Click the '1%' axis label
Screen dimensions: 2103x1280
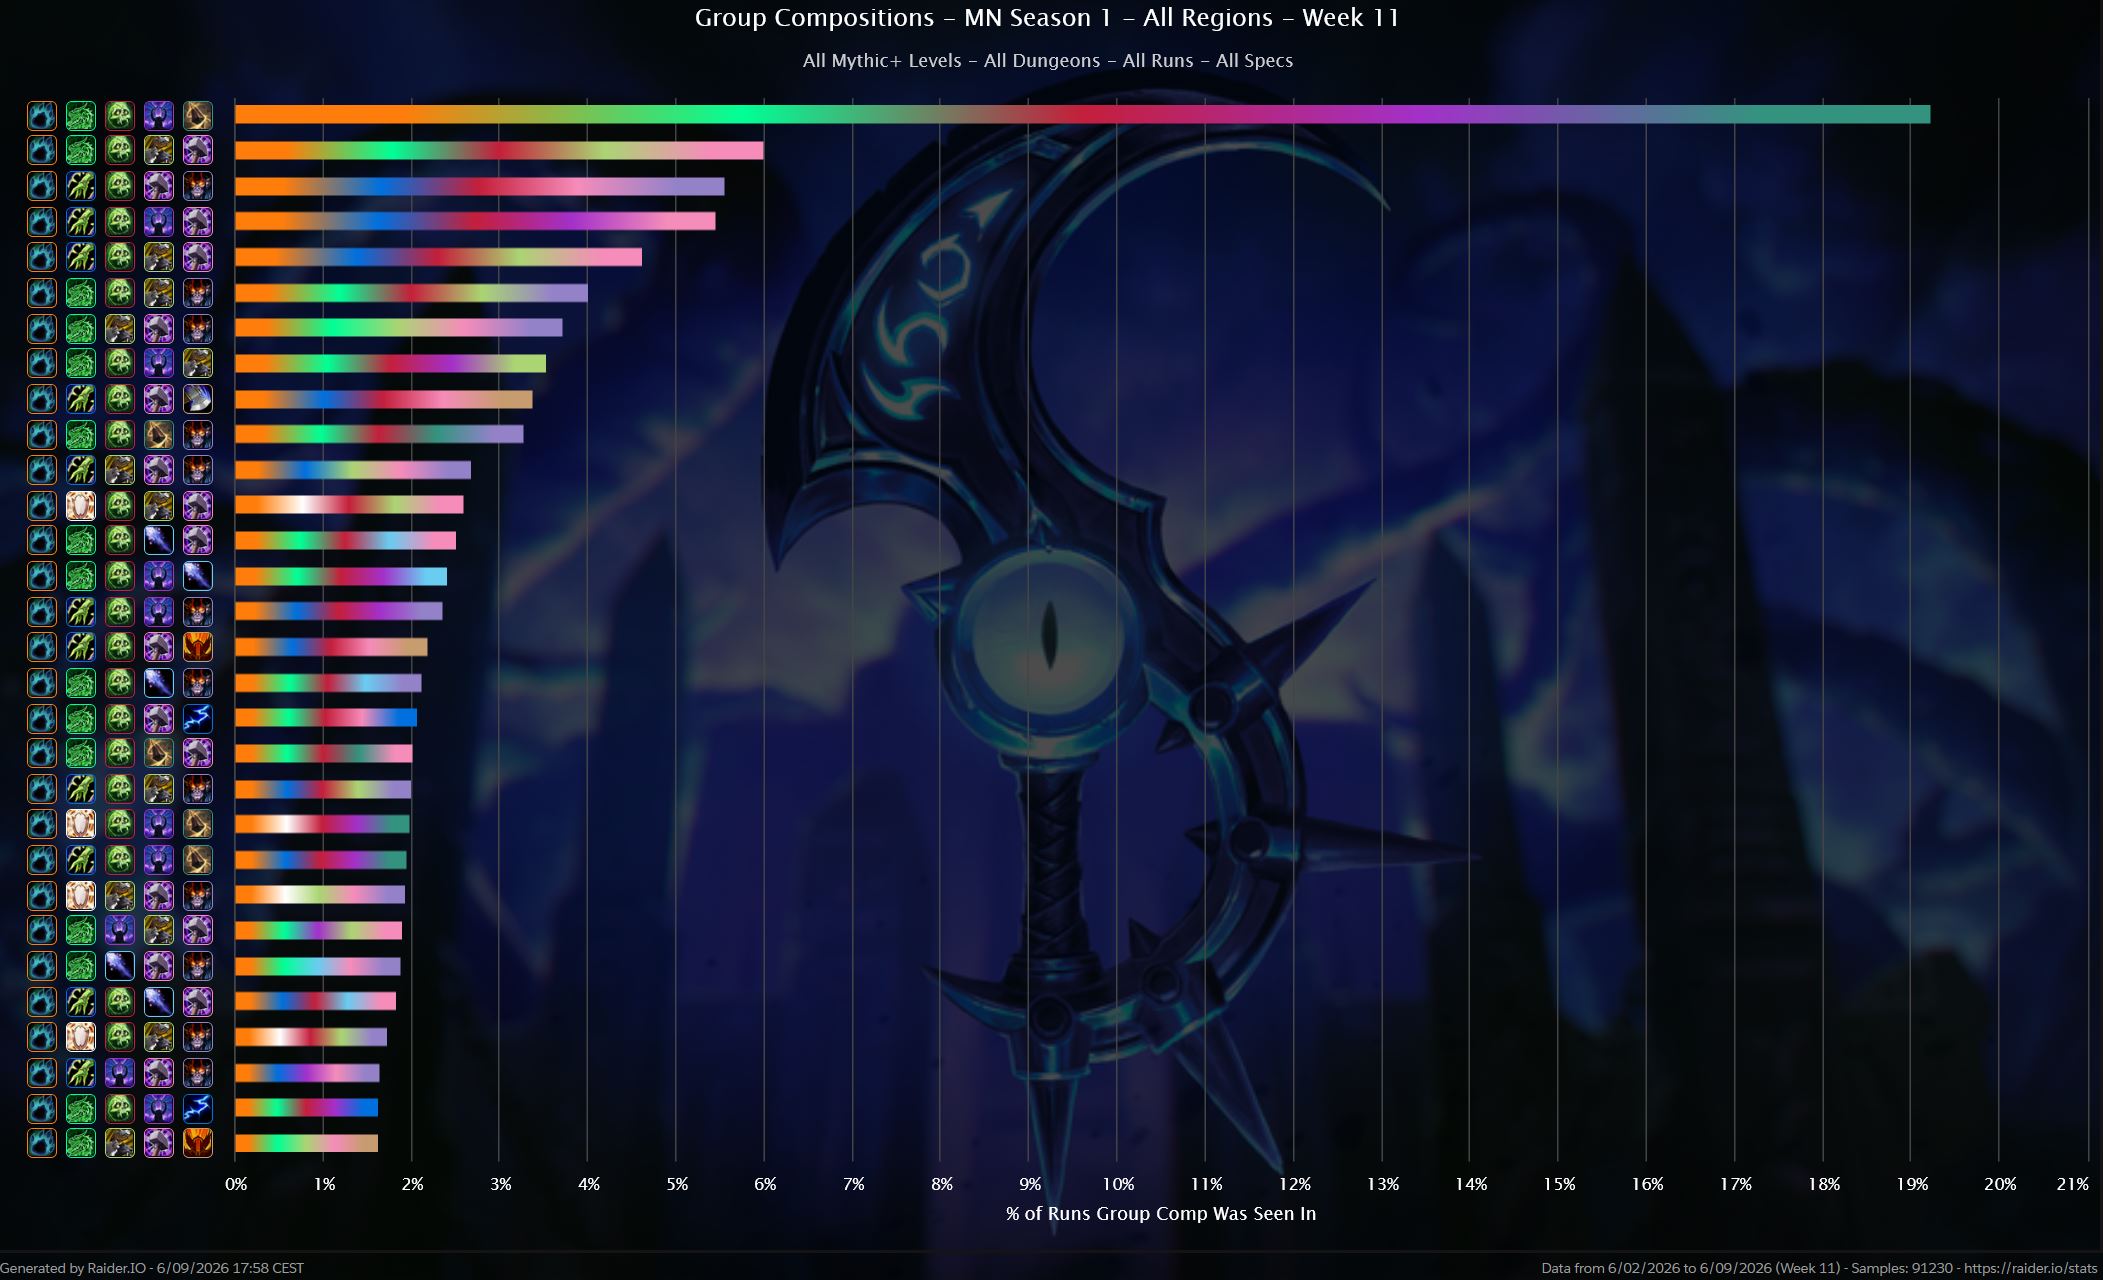[324, 1184]
